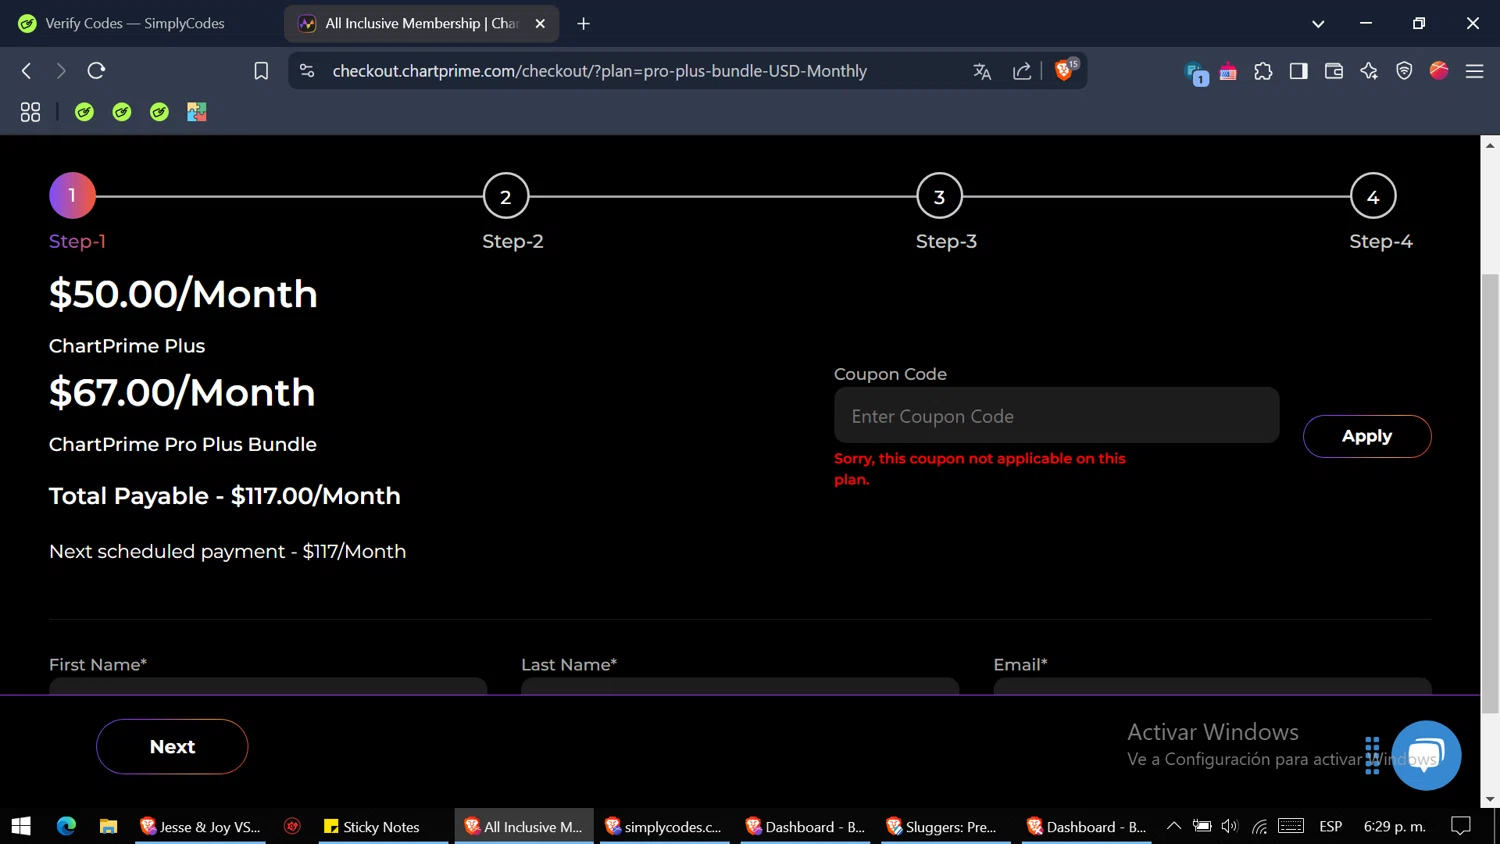Reload the current page
The image size is (1500, 844).
96,71
